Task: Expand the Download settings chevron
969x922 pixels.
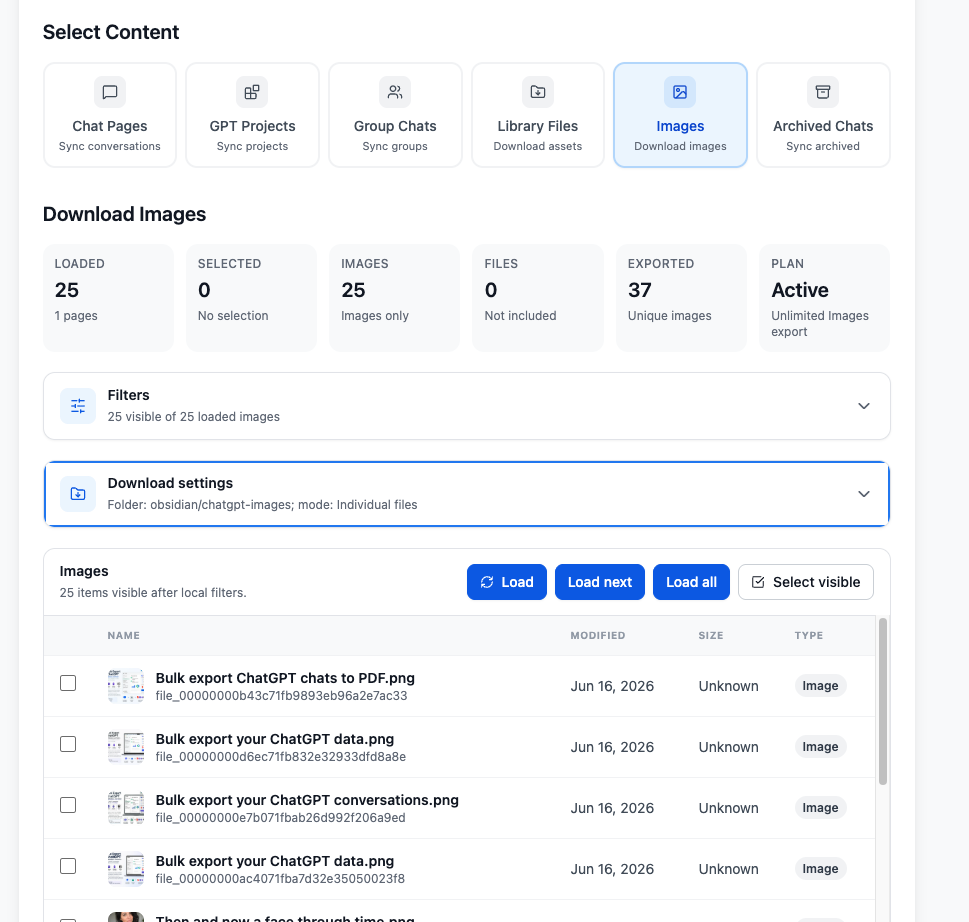Action: pyautogui.click(x=863, y=494)
